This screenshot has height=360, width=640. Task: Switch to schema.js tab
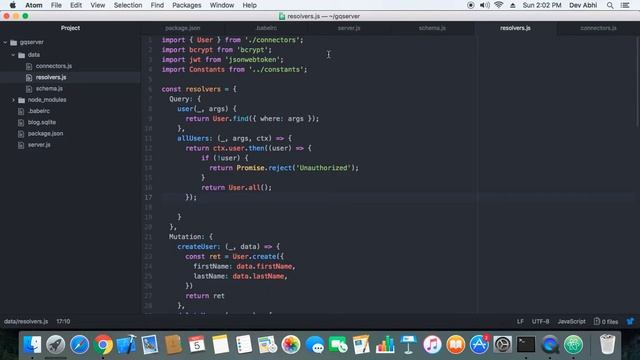click(432, 28)
